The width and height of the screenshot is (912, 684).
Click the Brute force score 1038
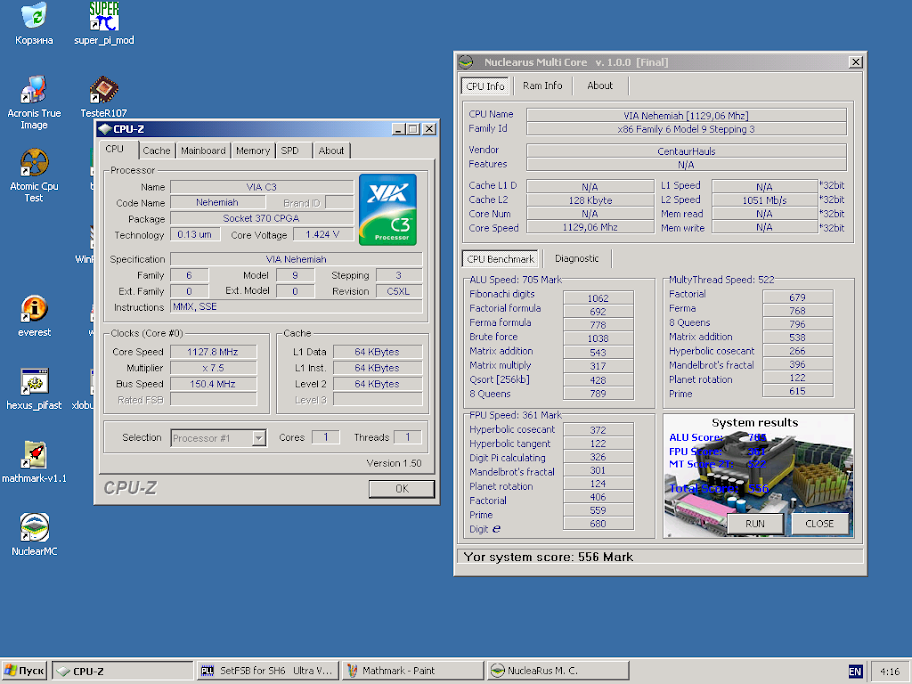(598, 339)
